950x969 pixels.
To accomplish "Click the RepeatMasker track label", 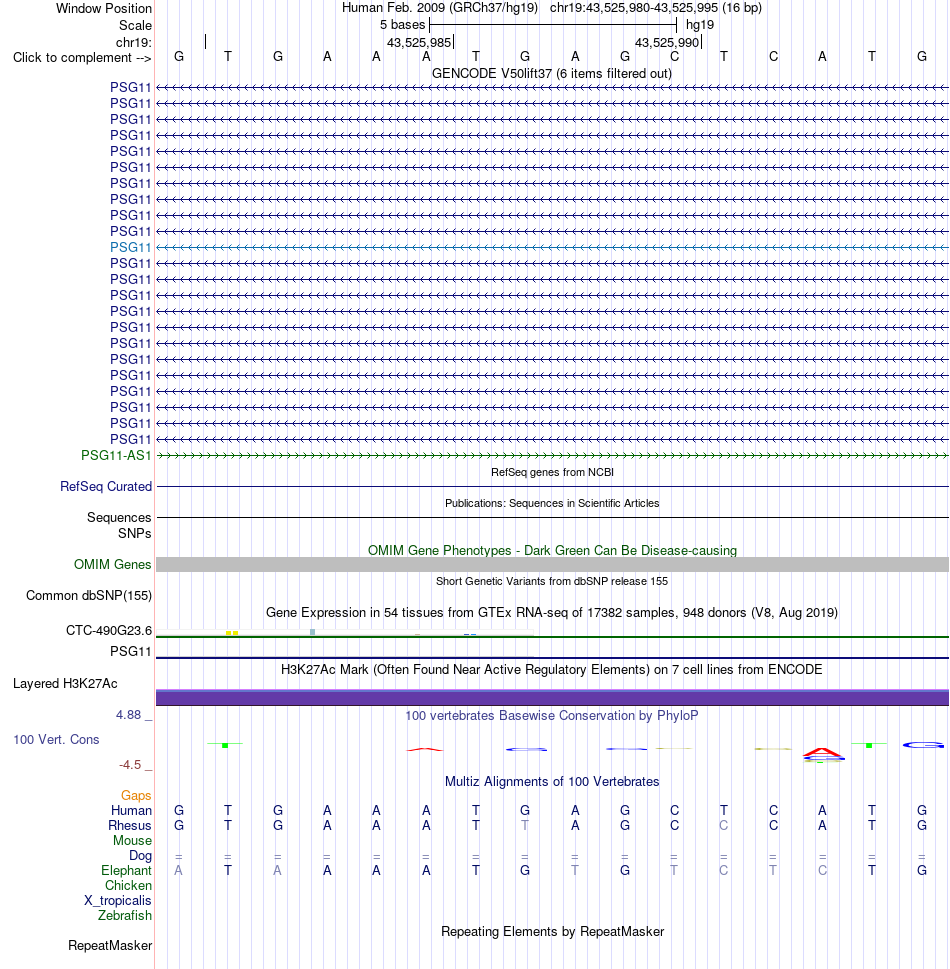I will pyautogui.click(x=110, y=946).
